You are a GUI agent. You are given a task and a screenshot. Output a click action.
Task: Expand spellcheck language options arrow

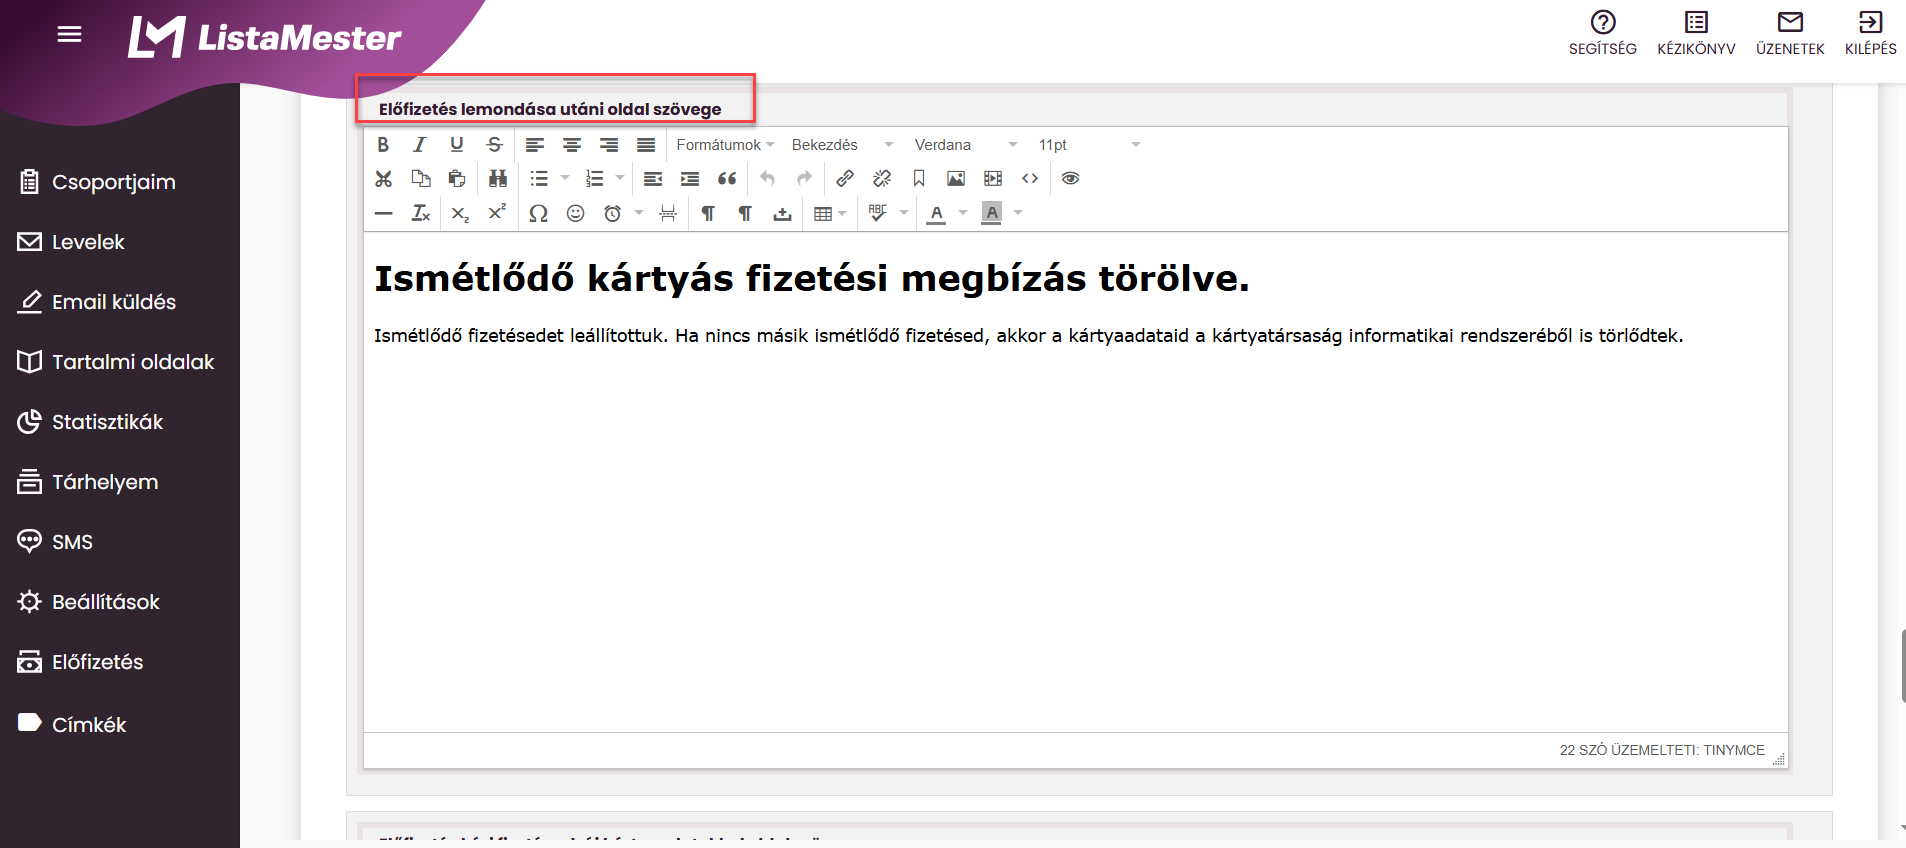[x=904, y=213]
